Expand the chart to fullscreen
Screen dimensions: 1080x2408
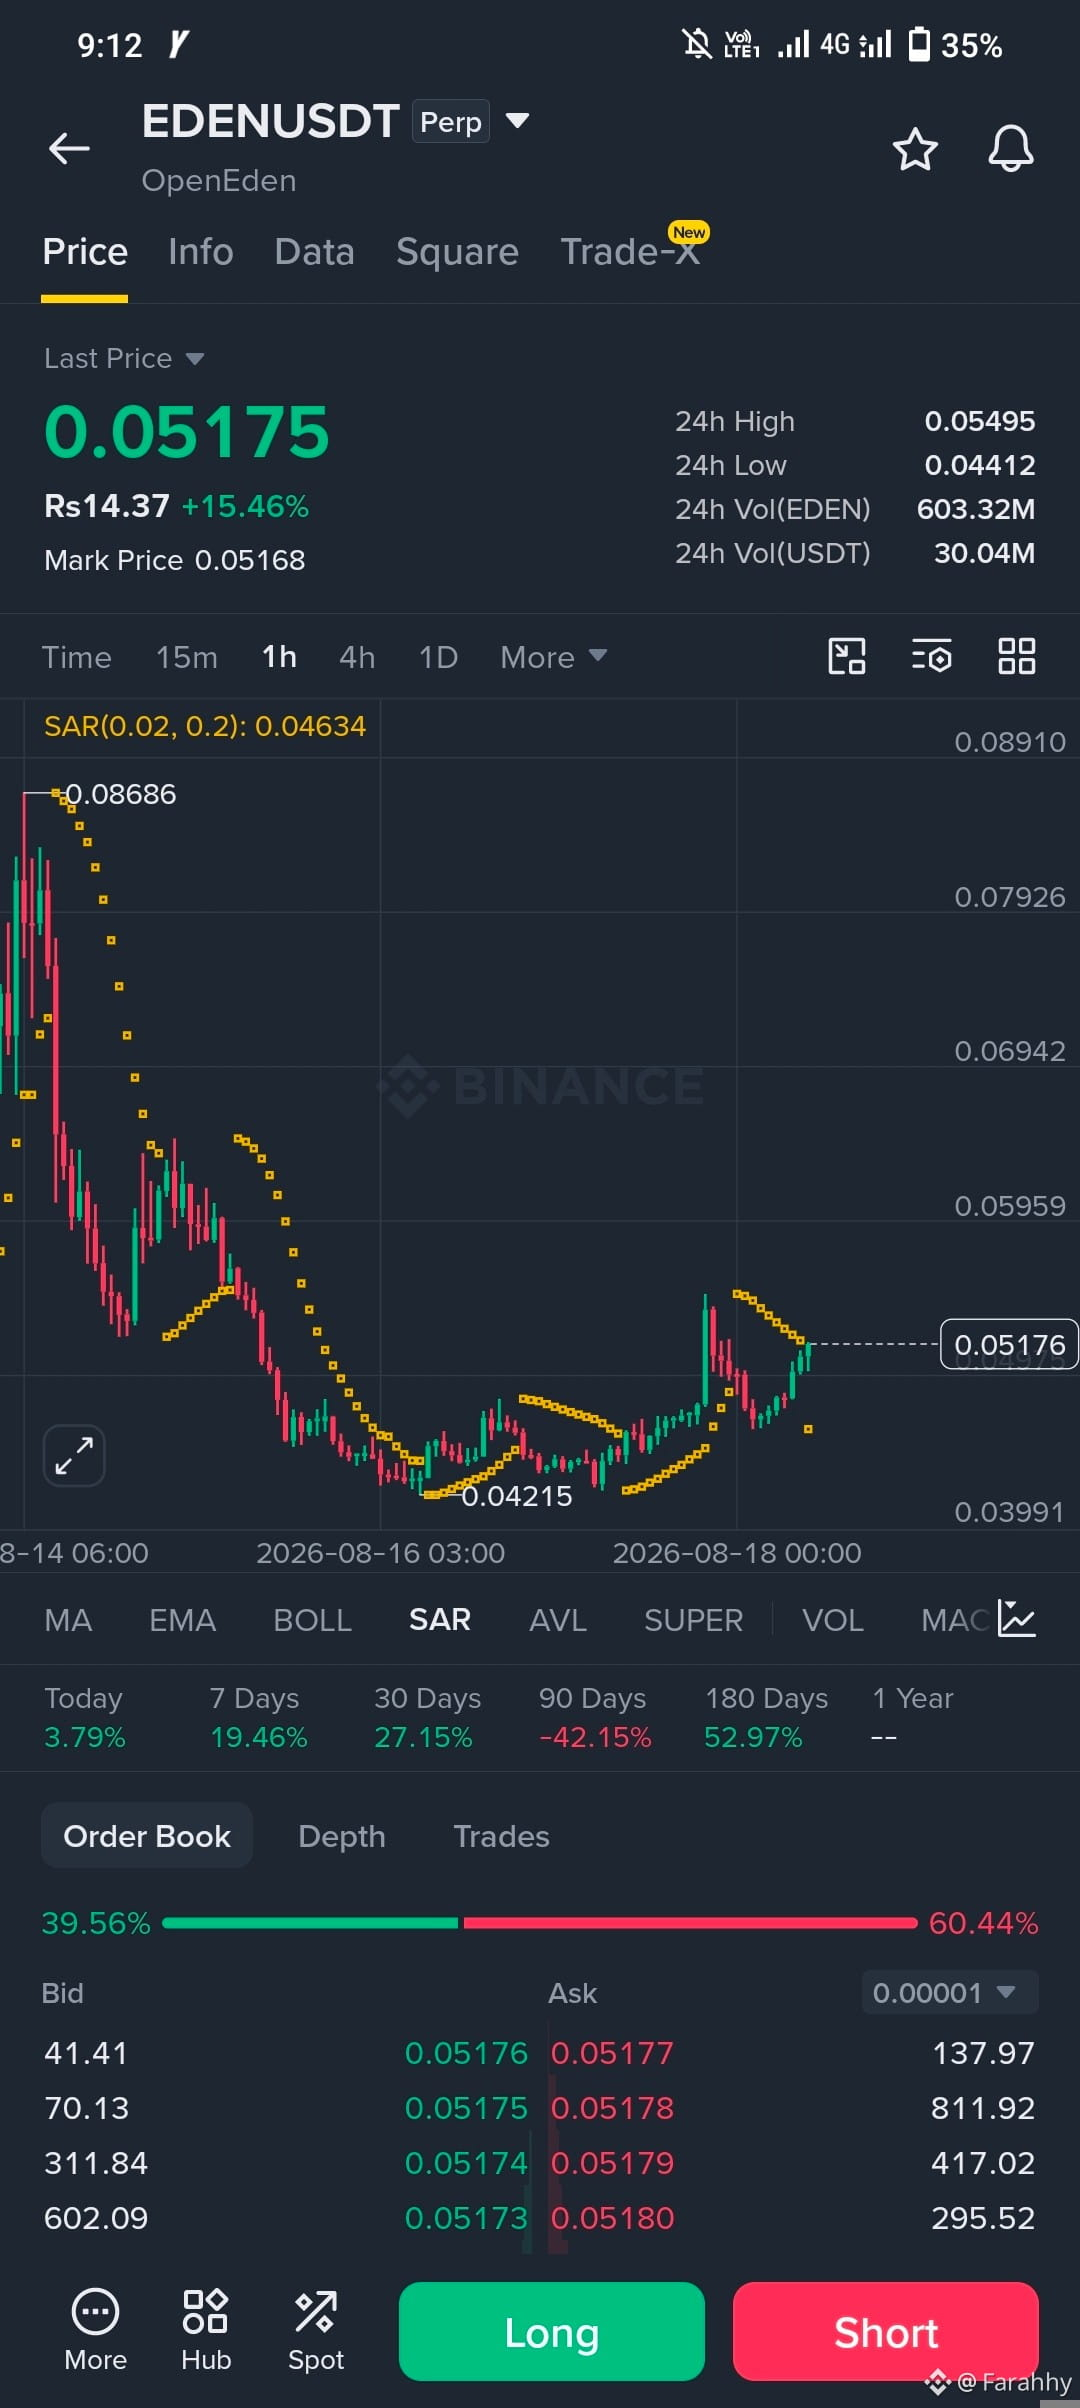point(74,1455)
